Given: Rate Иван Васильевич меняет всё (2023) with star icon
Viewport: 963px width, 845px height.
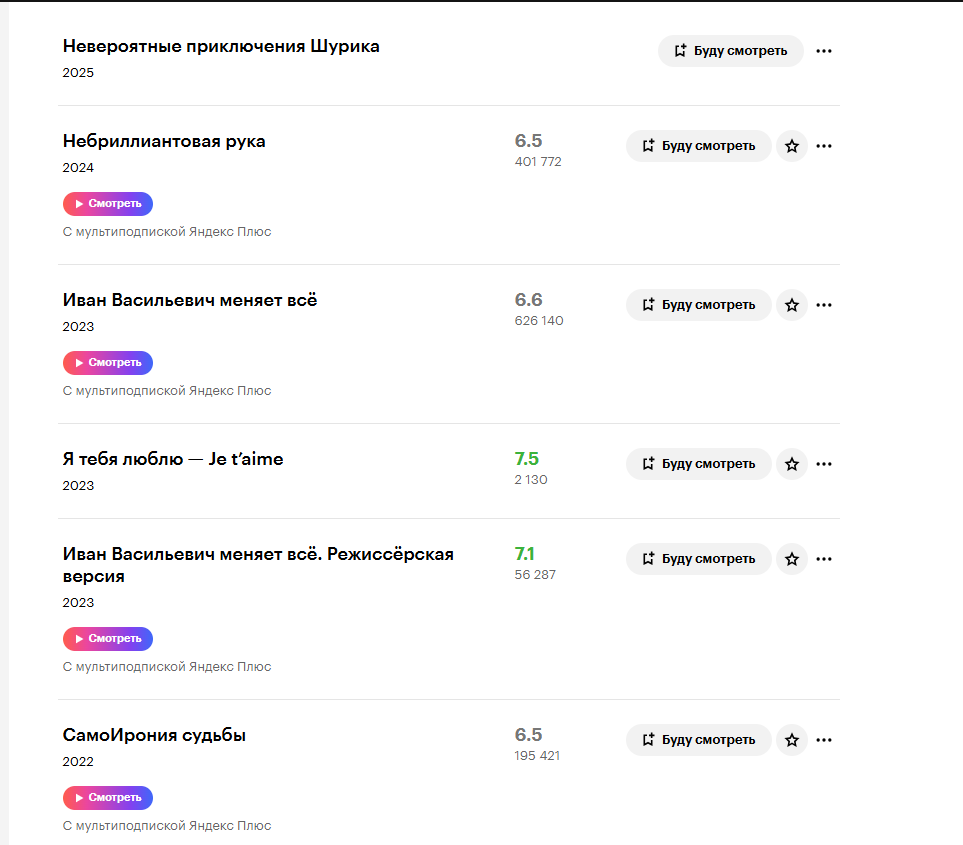Looking at the screenshot, I should (x=792, y=305).
